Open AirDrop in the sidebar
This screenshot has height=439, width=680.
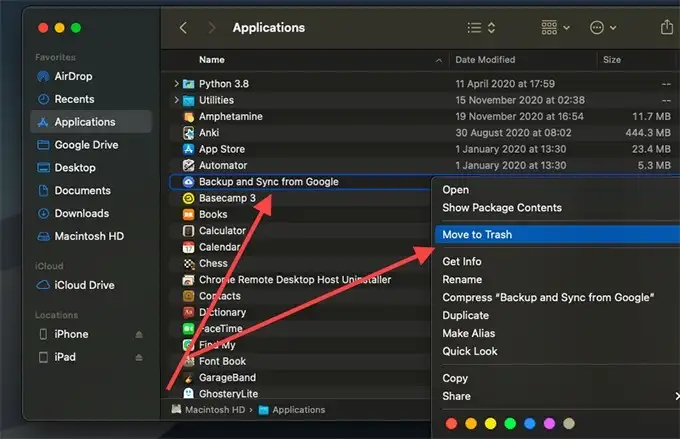91,76
